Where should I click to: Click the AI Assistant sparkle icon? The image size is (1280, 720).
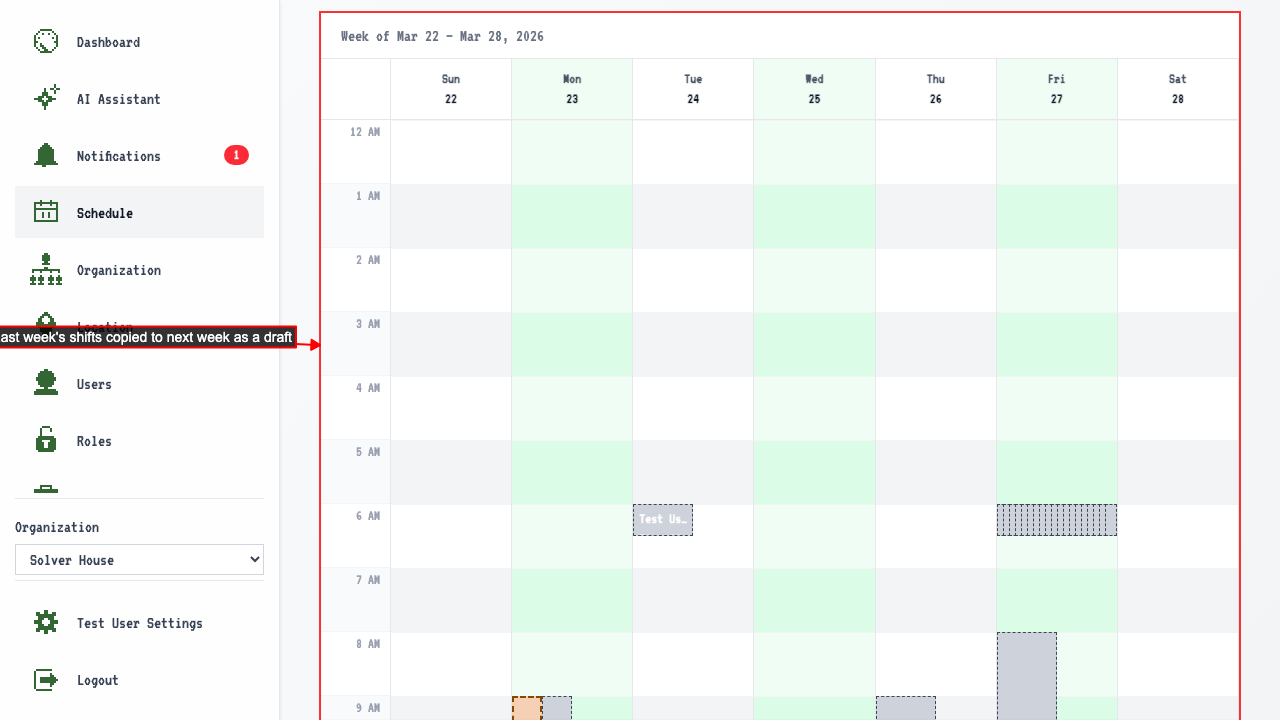tap(46, 98)
